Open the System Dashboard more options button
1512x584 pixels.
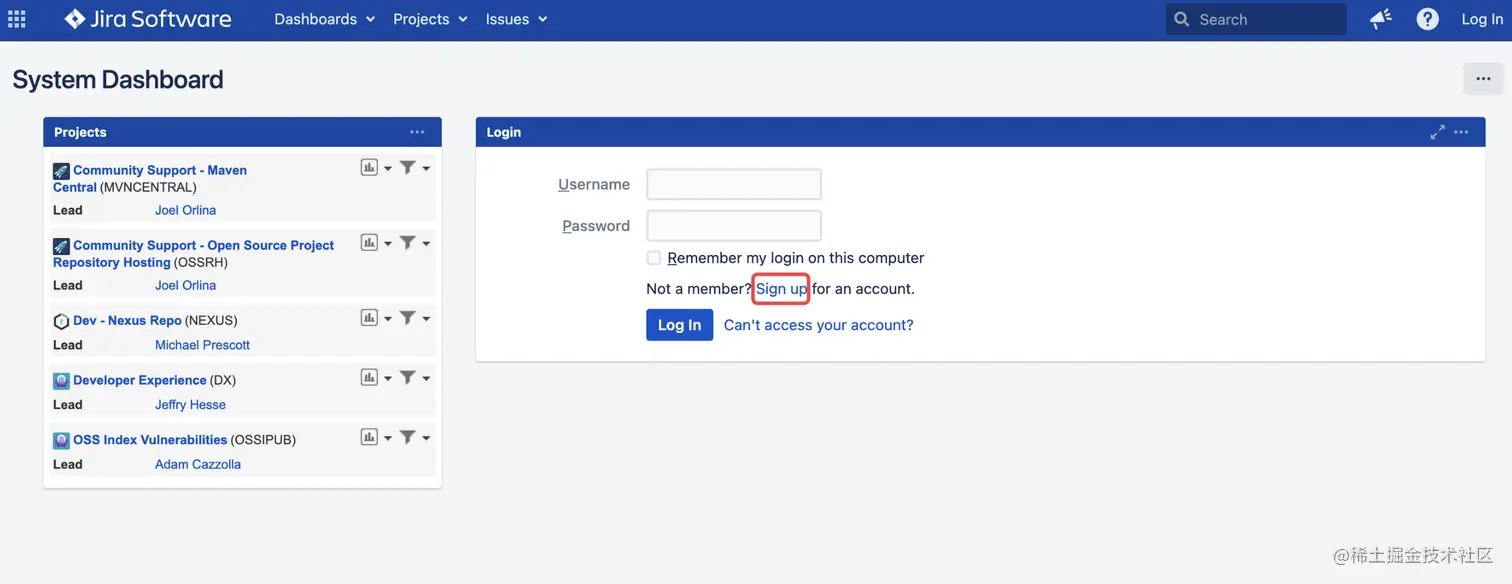pos(1483,79)
